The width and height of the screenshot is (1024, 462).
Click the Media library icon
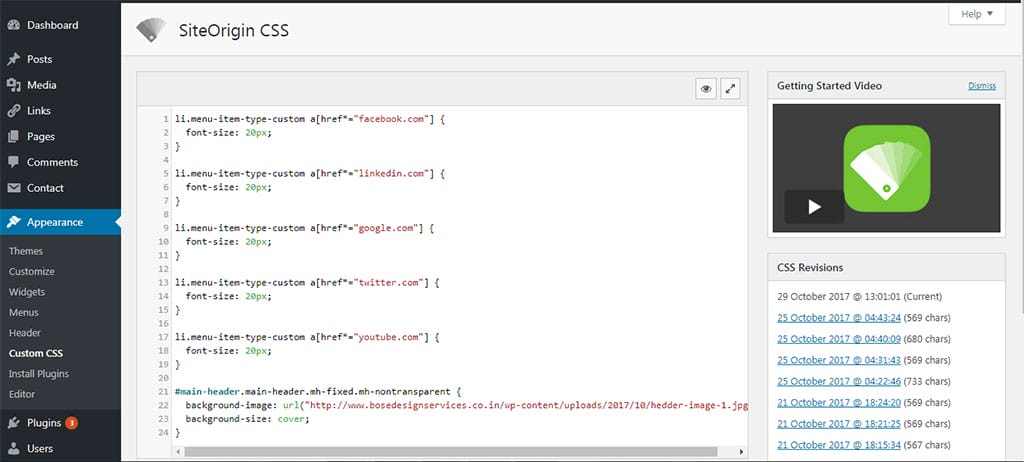coord(14,86)
